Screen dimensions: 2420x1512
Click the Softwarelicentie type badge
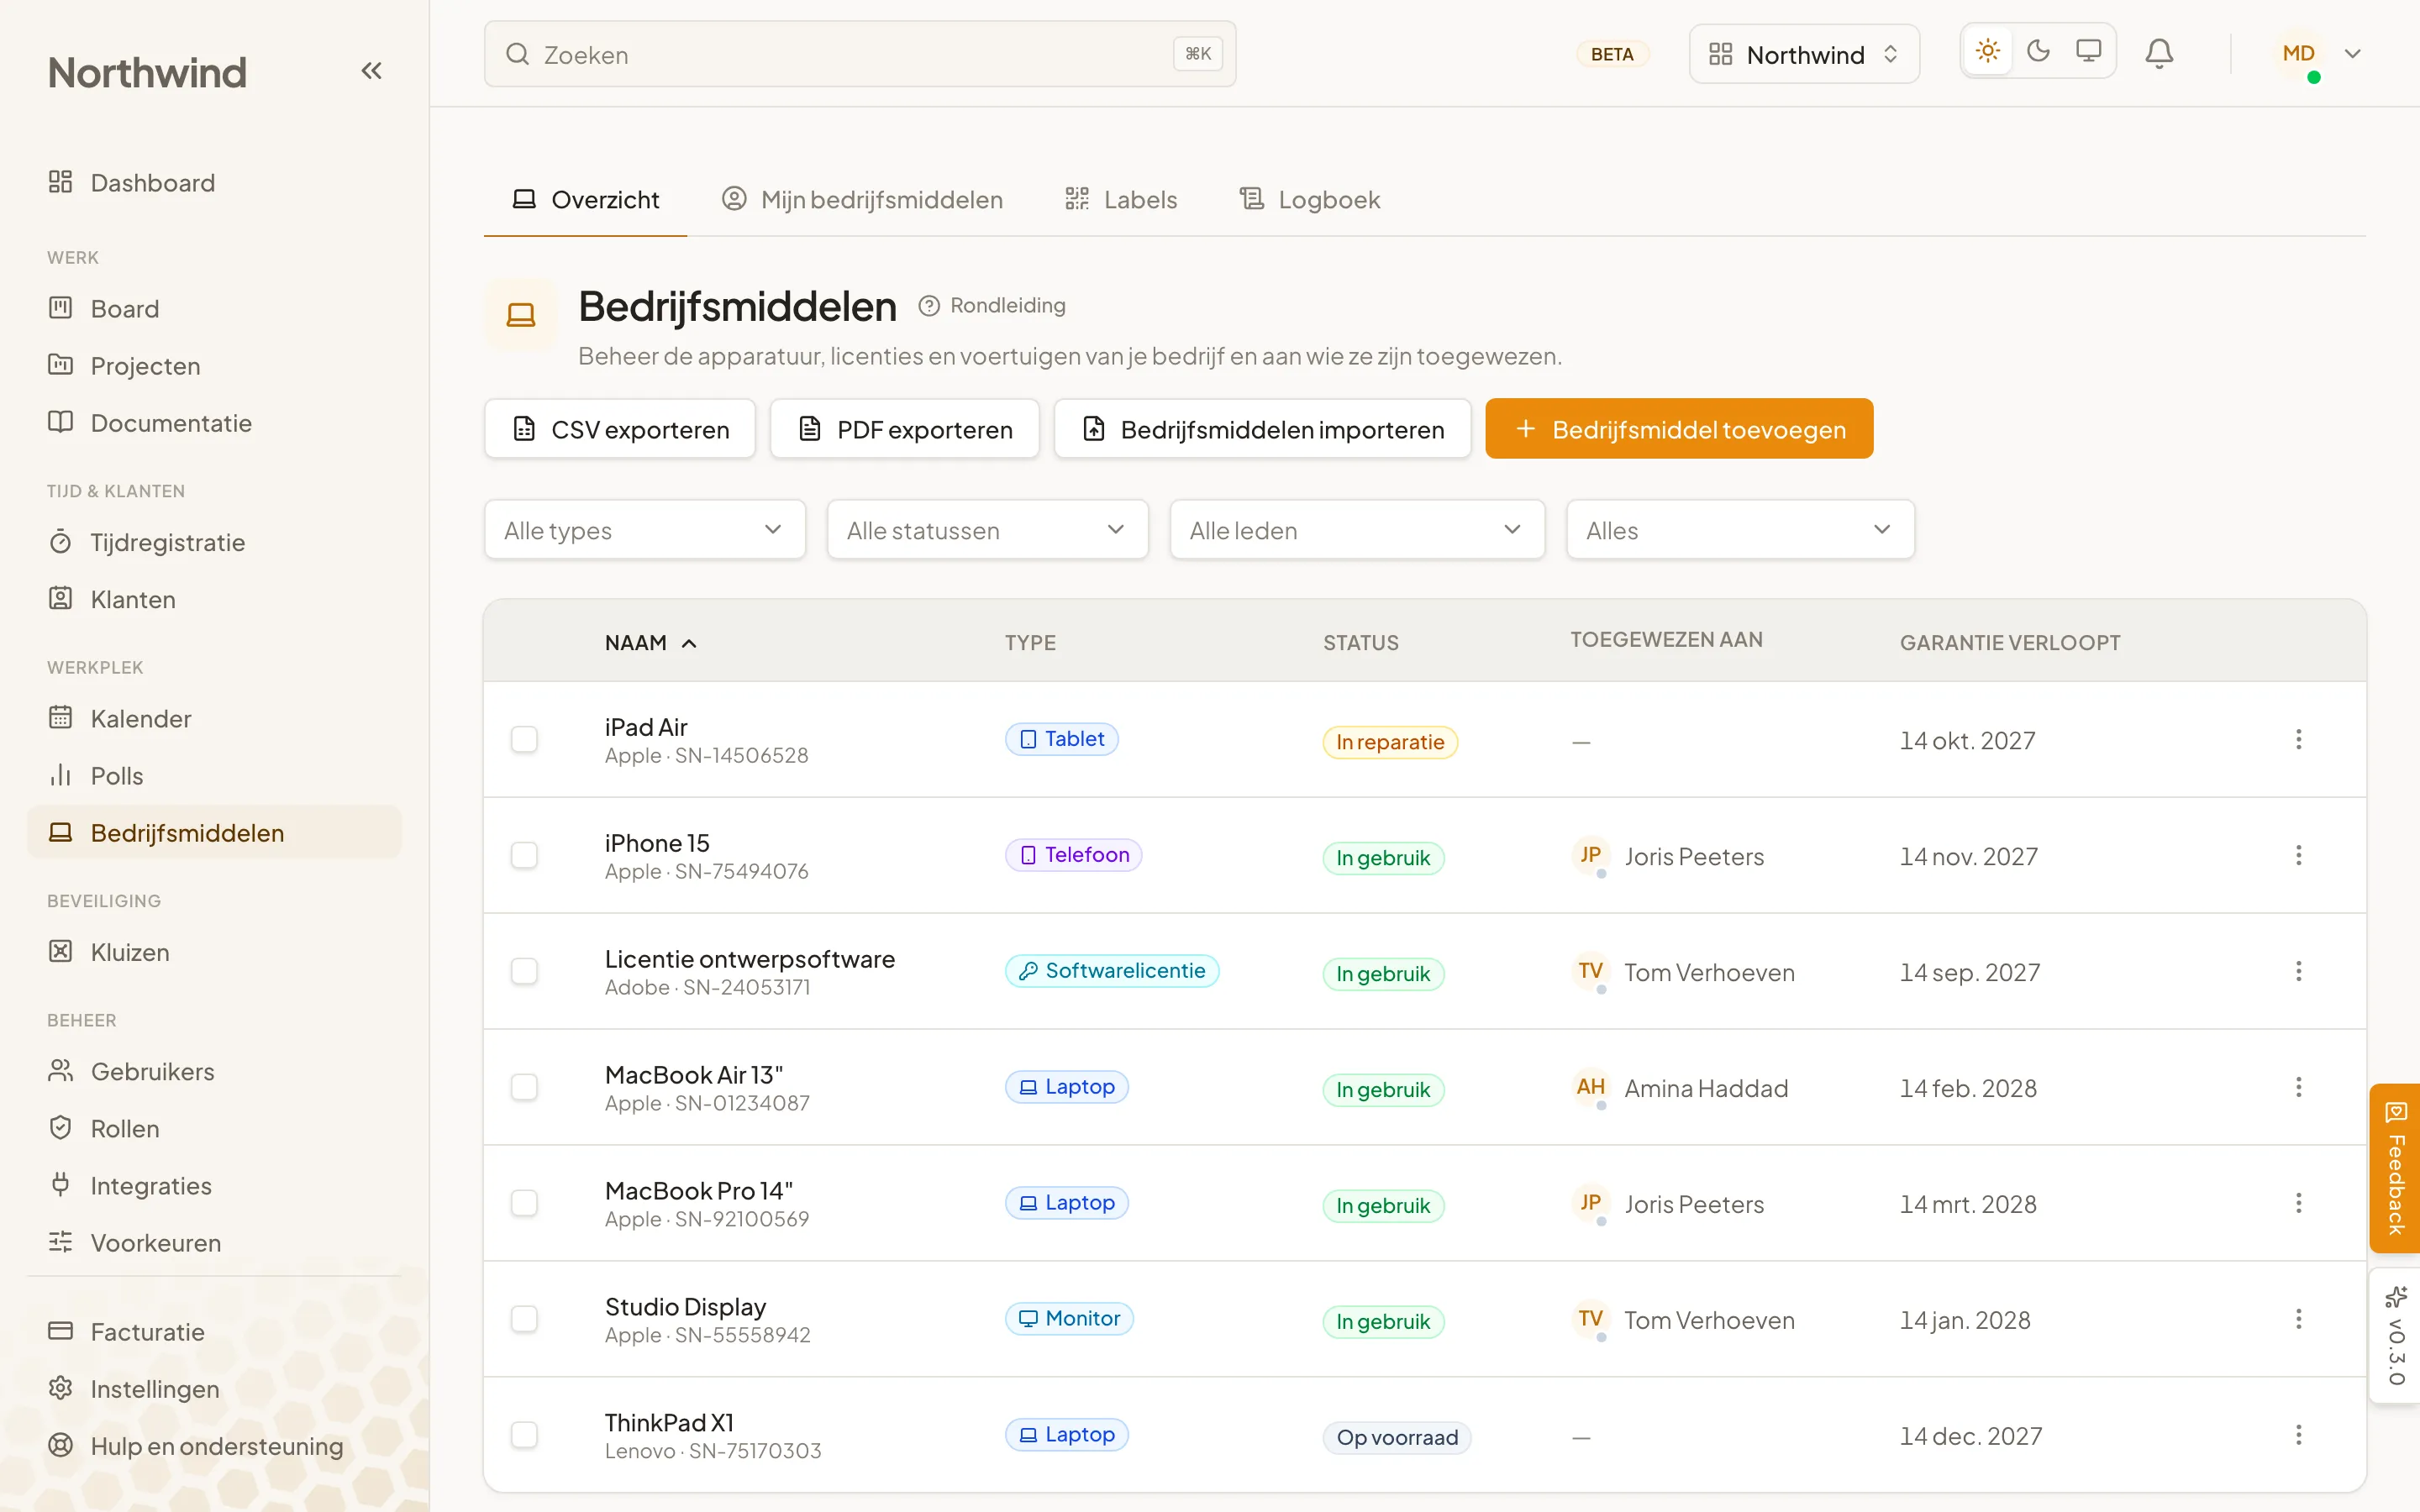coord(1112,971)
